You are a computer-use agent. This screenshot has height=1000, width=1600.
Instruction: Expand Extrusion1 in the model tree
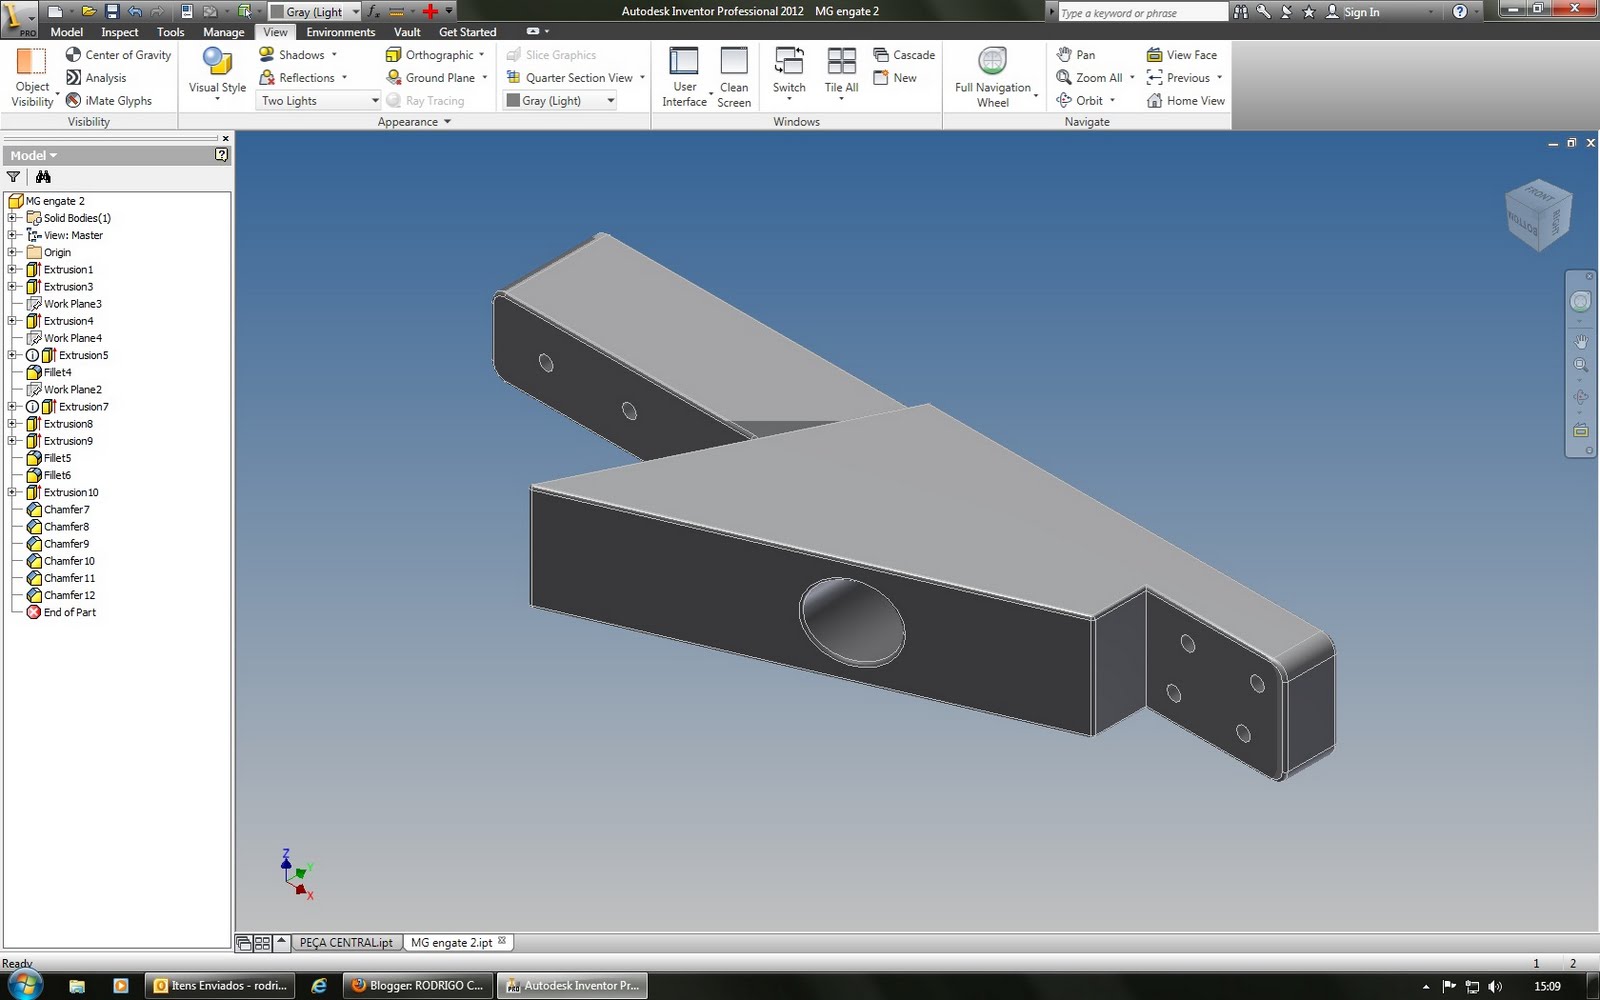(x=10, y=269)
